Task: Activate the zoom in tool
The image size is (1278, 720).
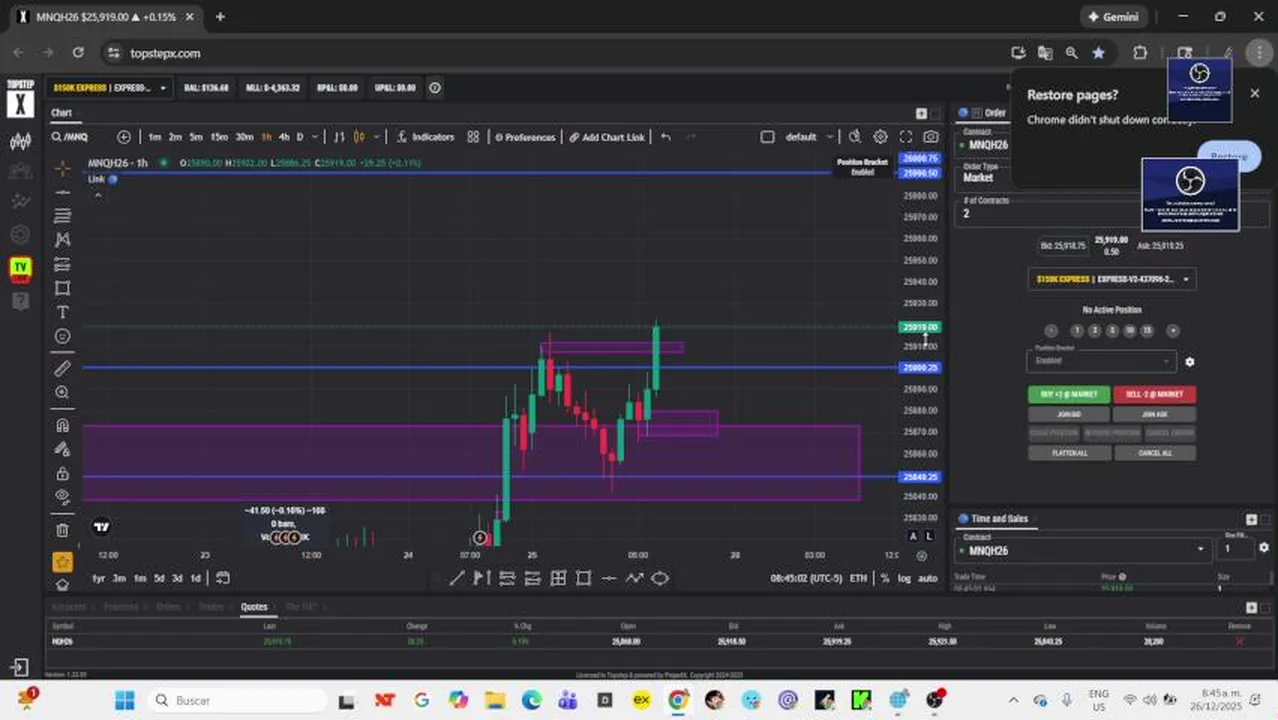Action: coord(62,392)
